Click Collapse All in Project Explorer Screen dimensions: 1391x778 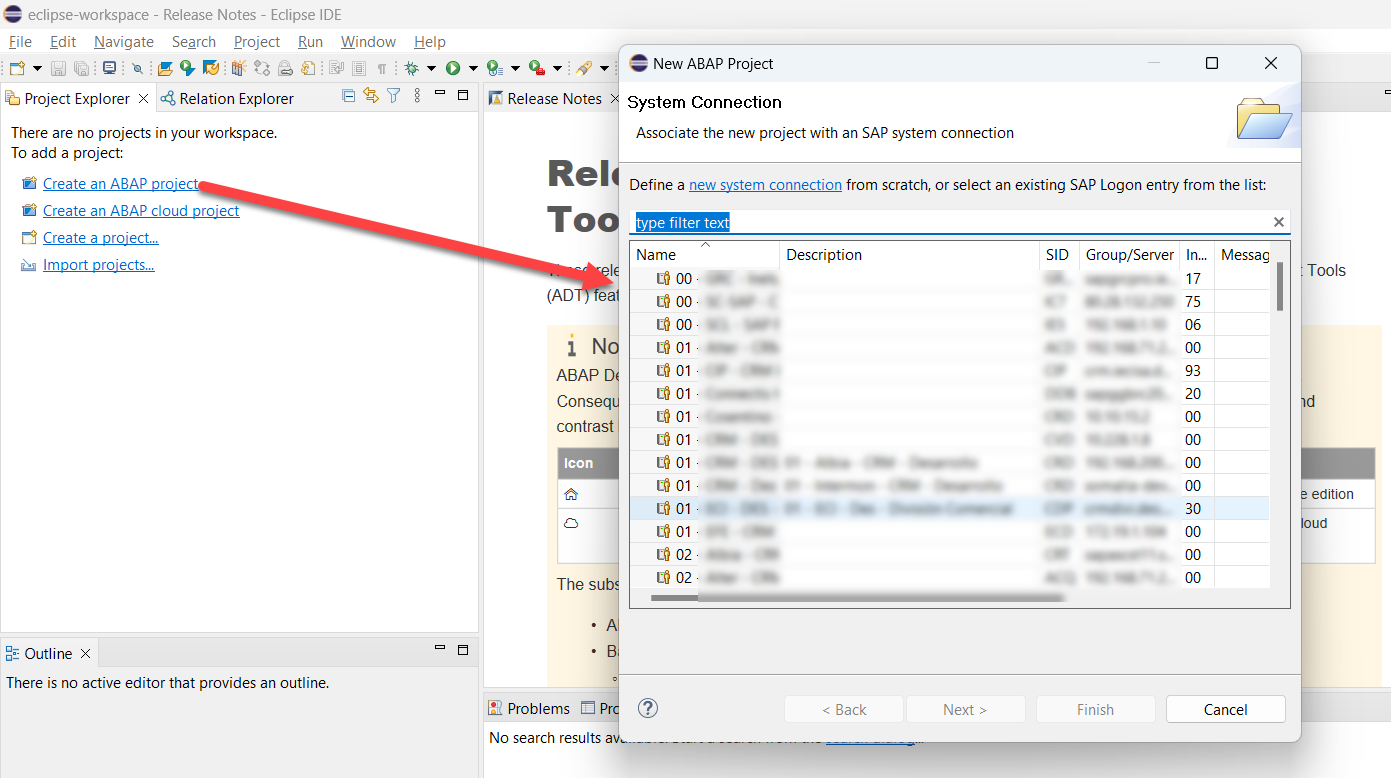click(349, 96)
